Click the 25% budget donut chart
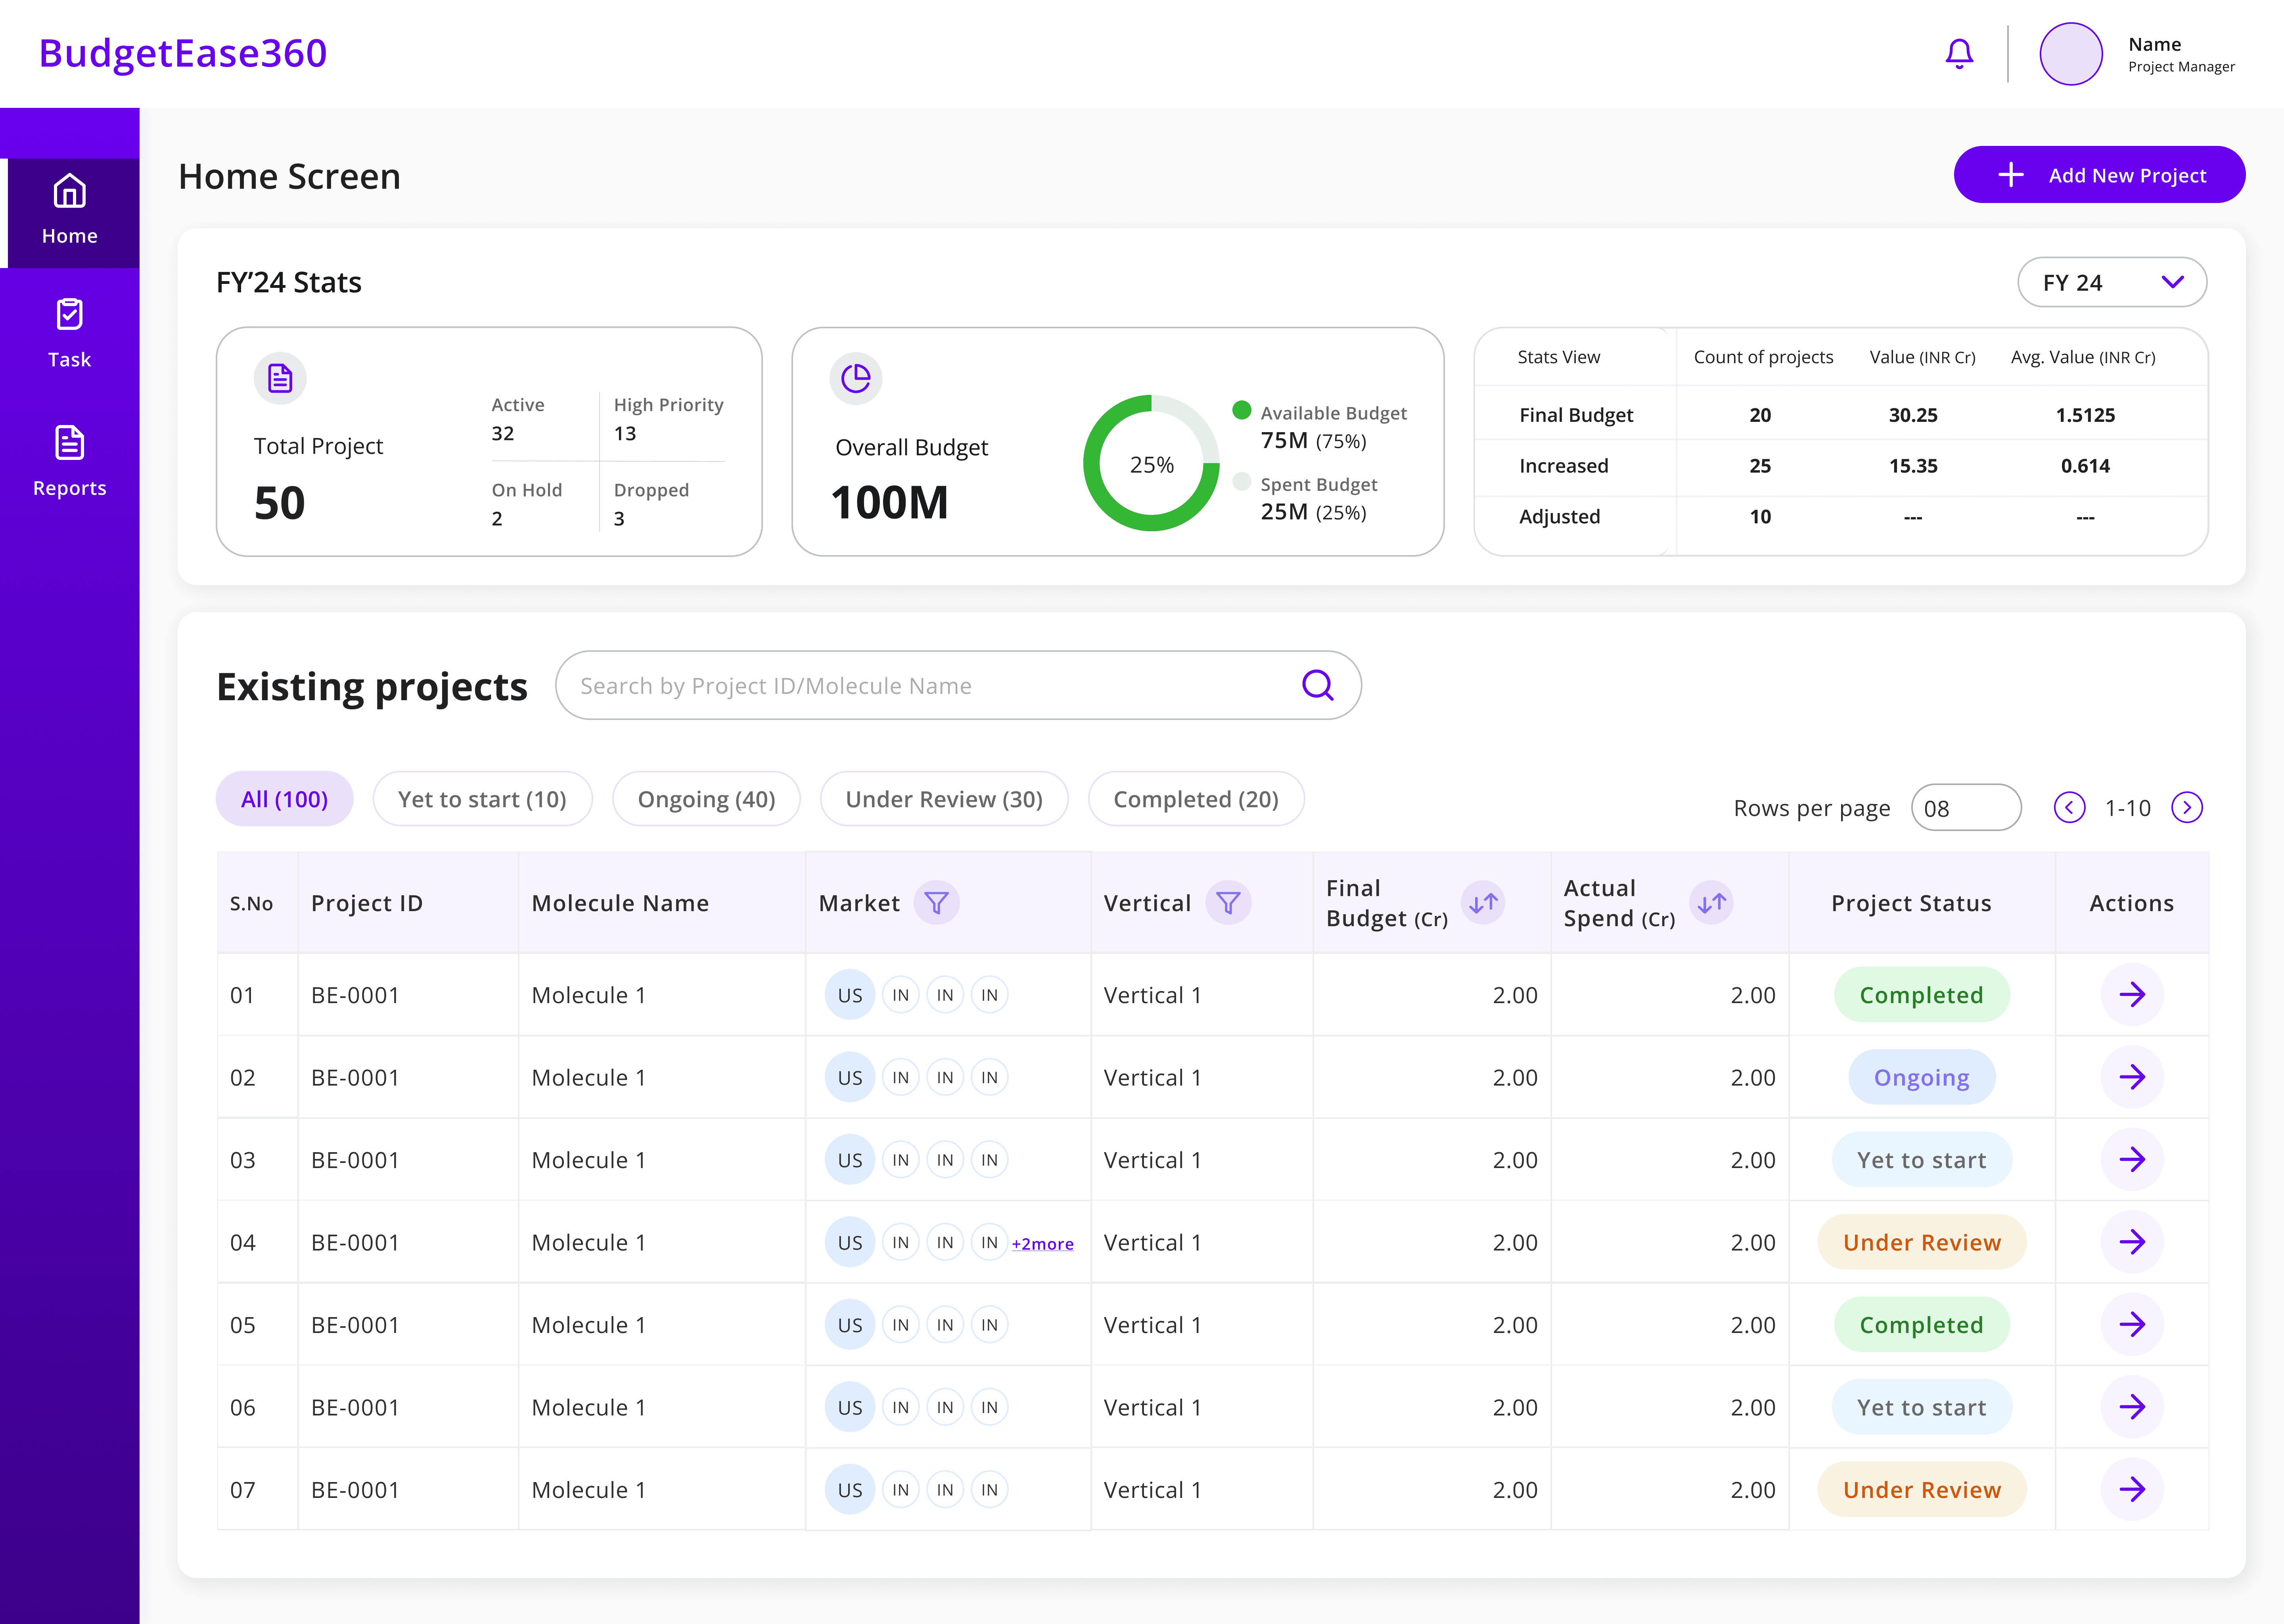This screenshot has width=2284, height=1624. pyautogui.click(x=1151, y=464)
